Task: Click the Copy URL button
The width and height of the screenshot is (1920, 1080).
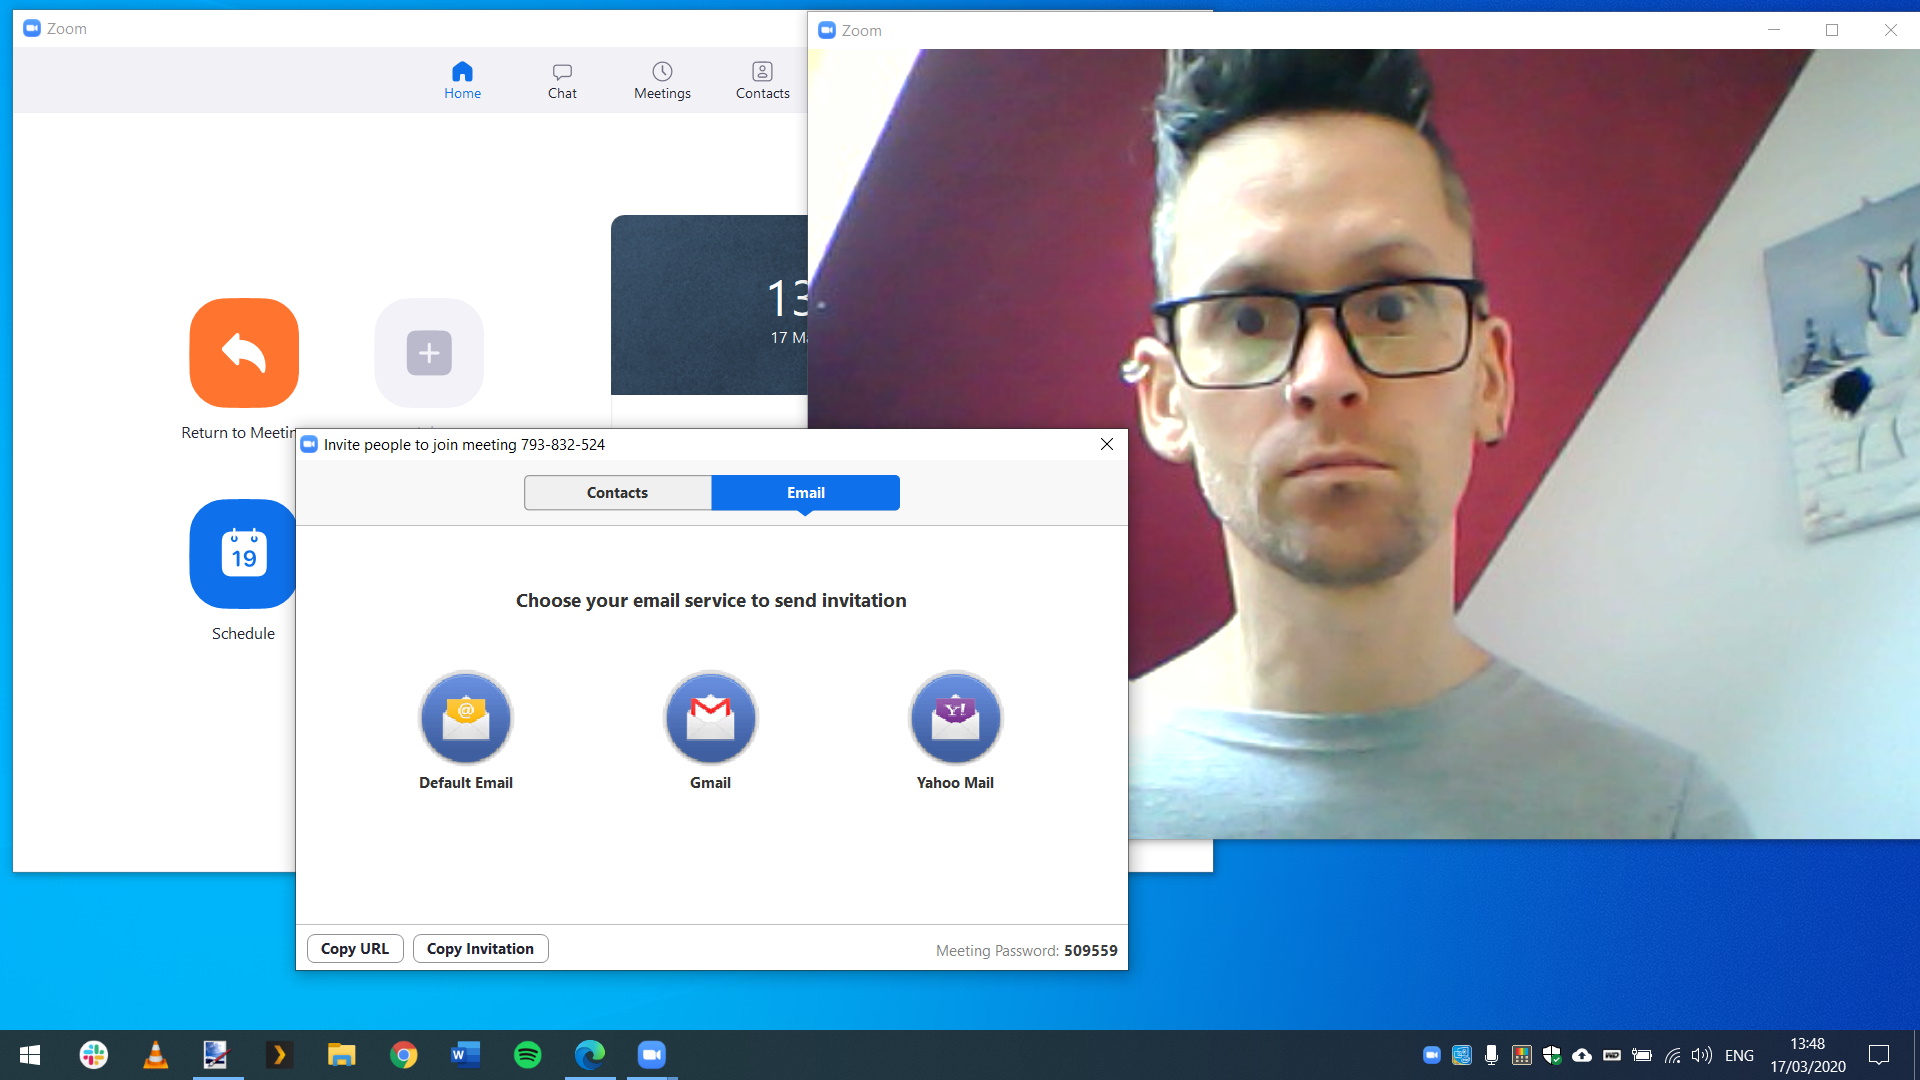Action: tap(355, 949)
